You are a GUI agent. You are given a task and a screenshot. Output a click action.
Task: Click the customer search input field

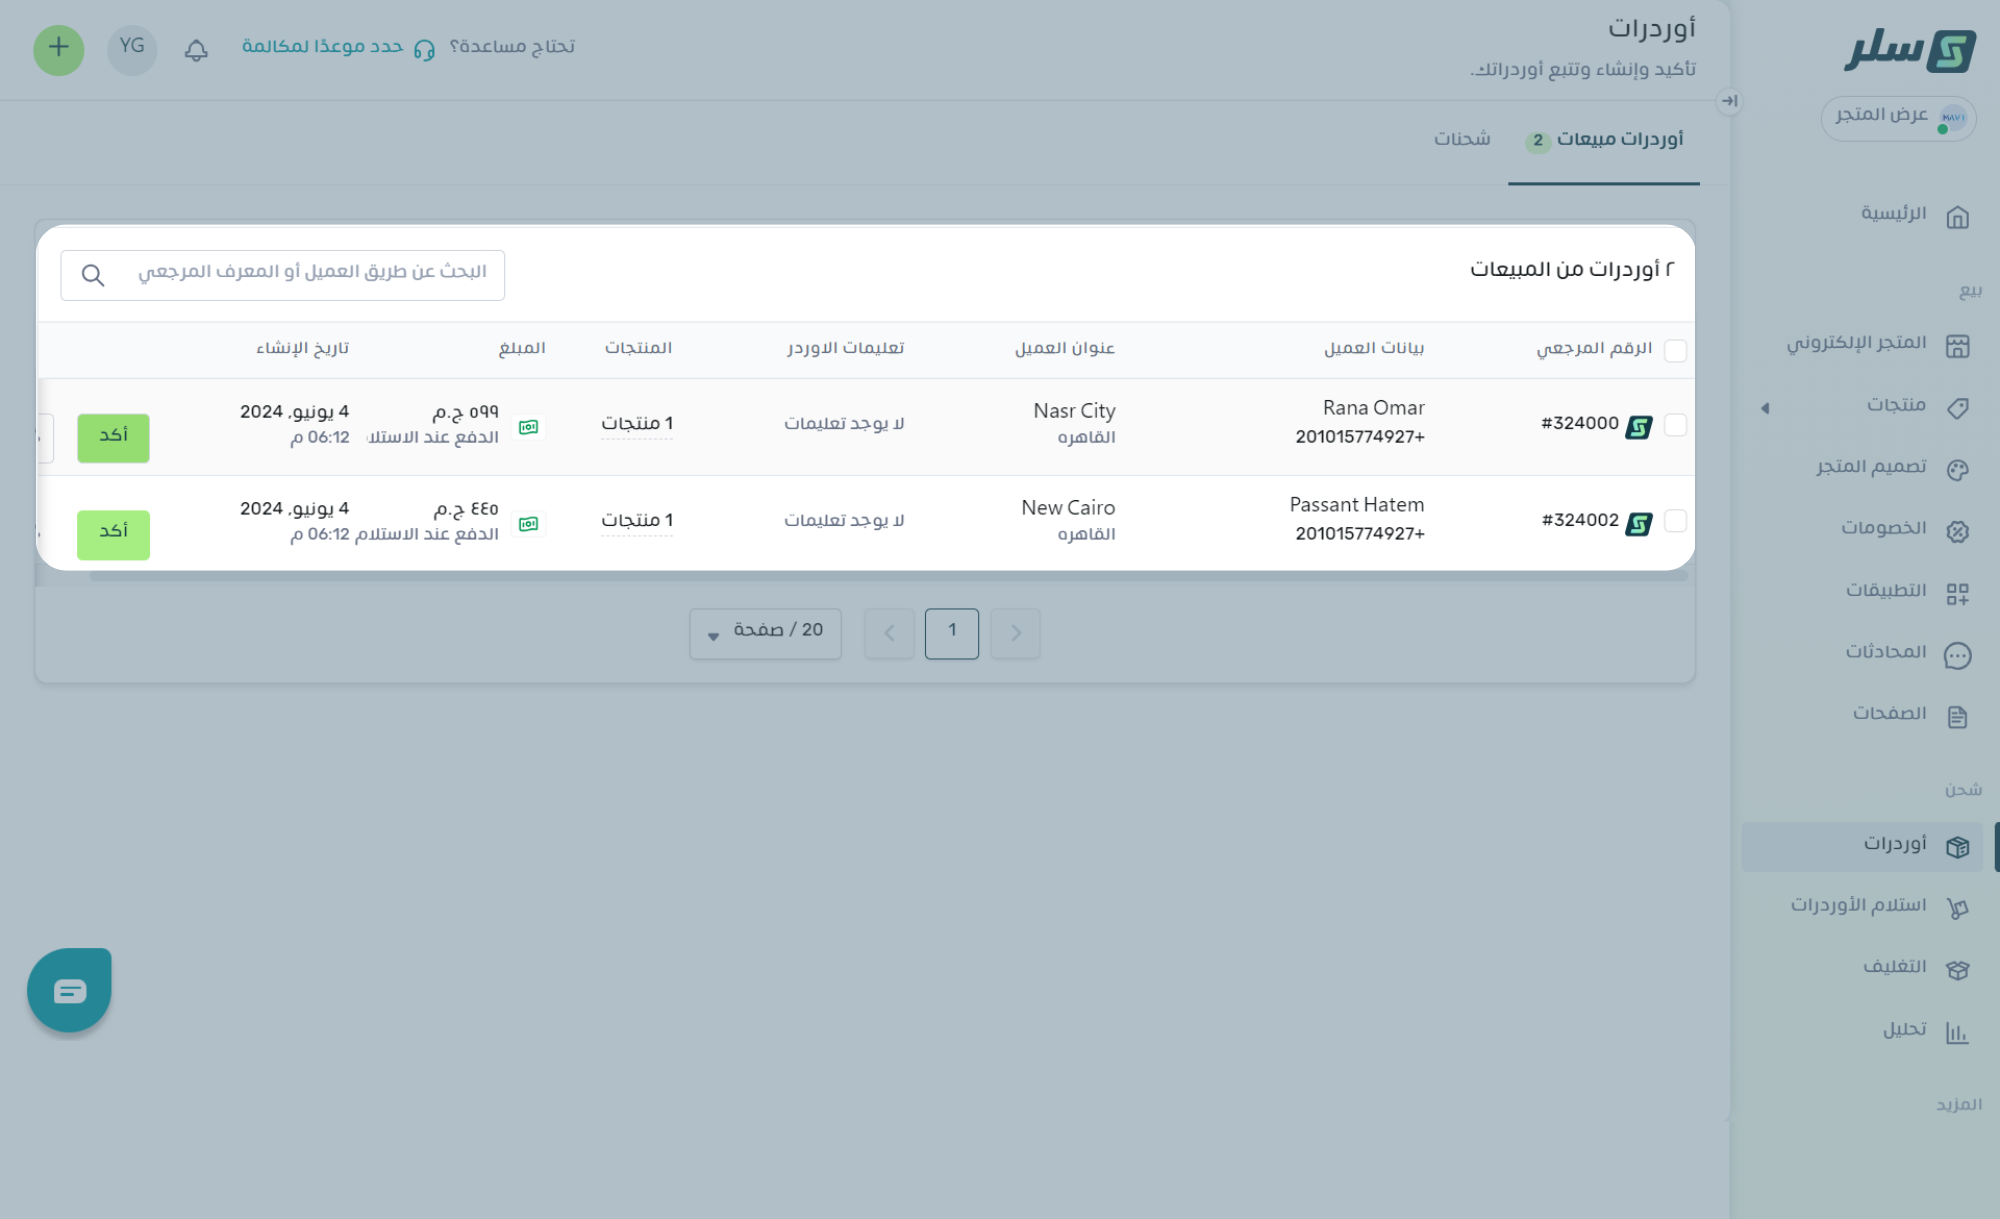[300, 273]
